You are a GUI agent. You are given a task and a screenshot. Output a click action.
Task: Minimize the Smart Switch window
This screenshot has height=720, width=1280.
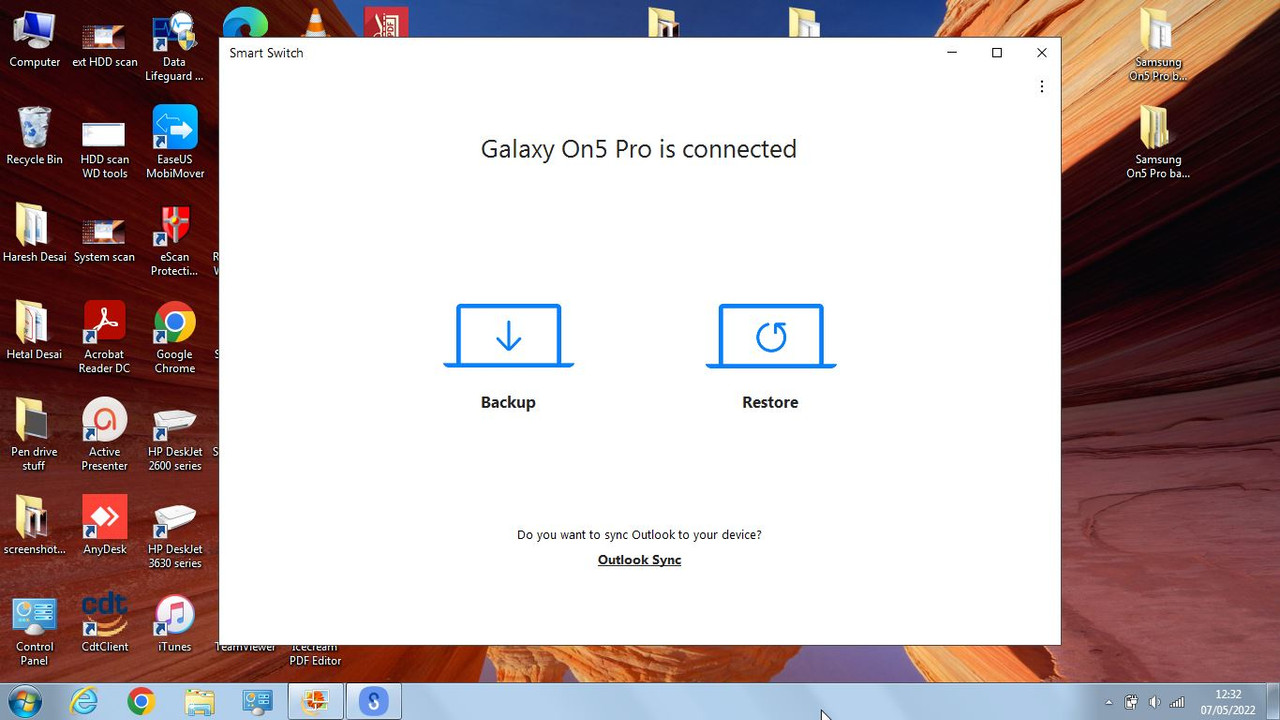coord(952,53)
